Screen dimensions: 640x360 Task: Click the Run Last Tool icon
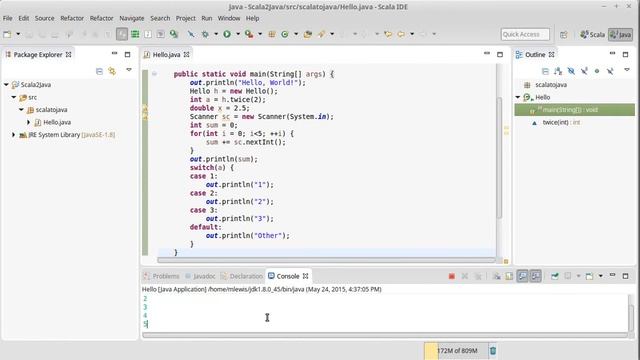coord(249,34)
